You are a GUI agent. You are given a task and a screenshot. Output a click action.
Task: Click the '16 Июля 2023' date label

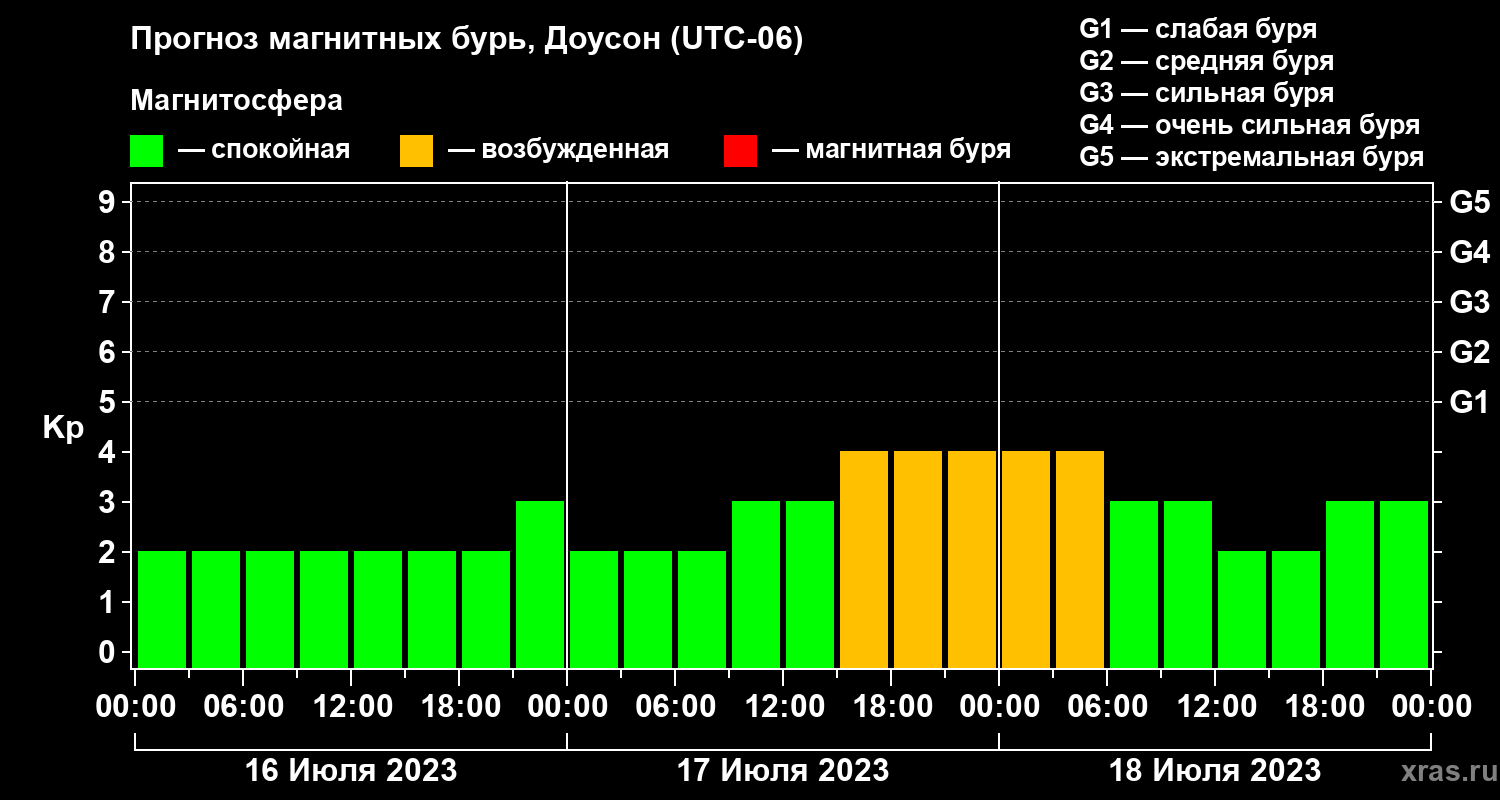click(351, 771)
